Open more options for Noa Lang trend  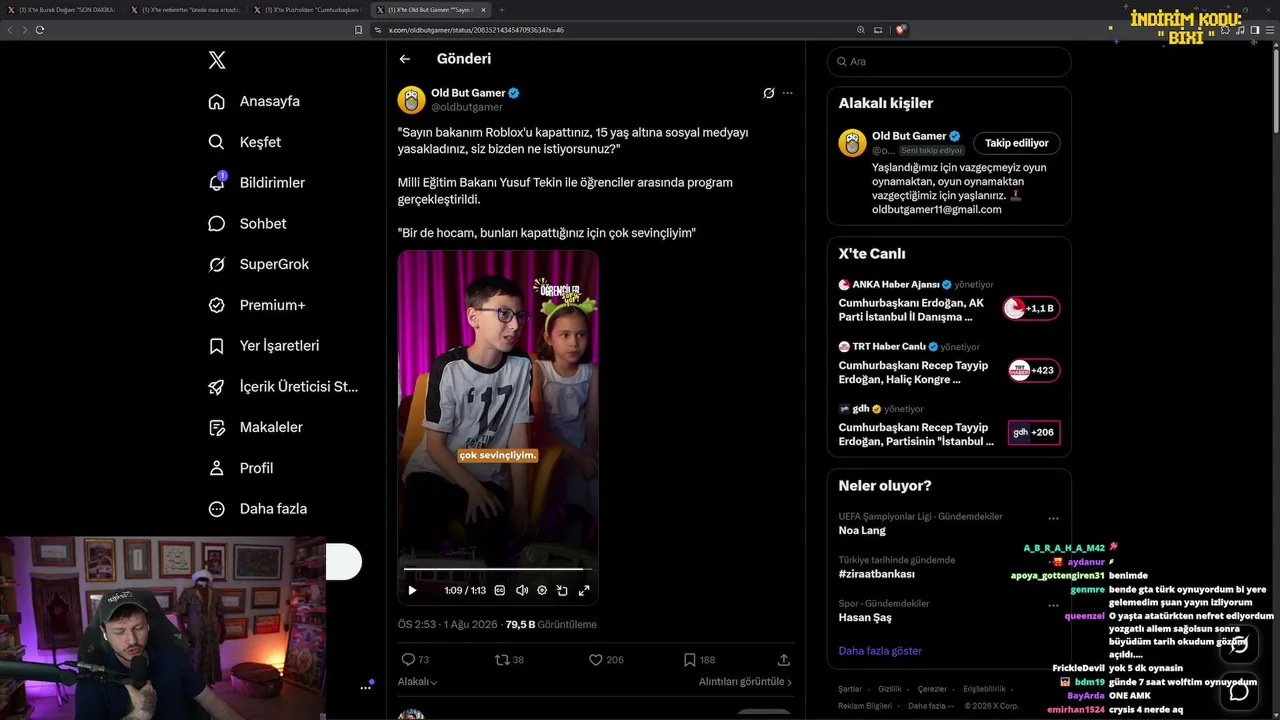(1053, 518)
